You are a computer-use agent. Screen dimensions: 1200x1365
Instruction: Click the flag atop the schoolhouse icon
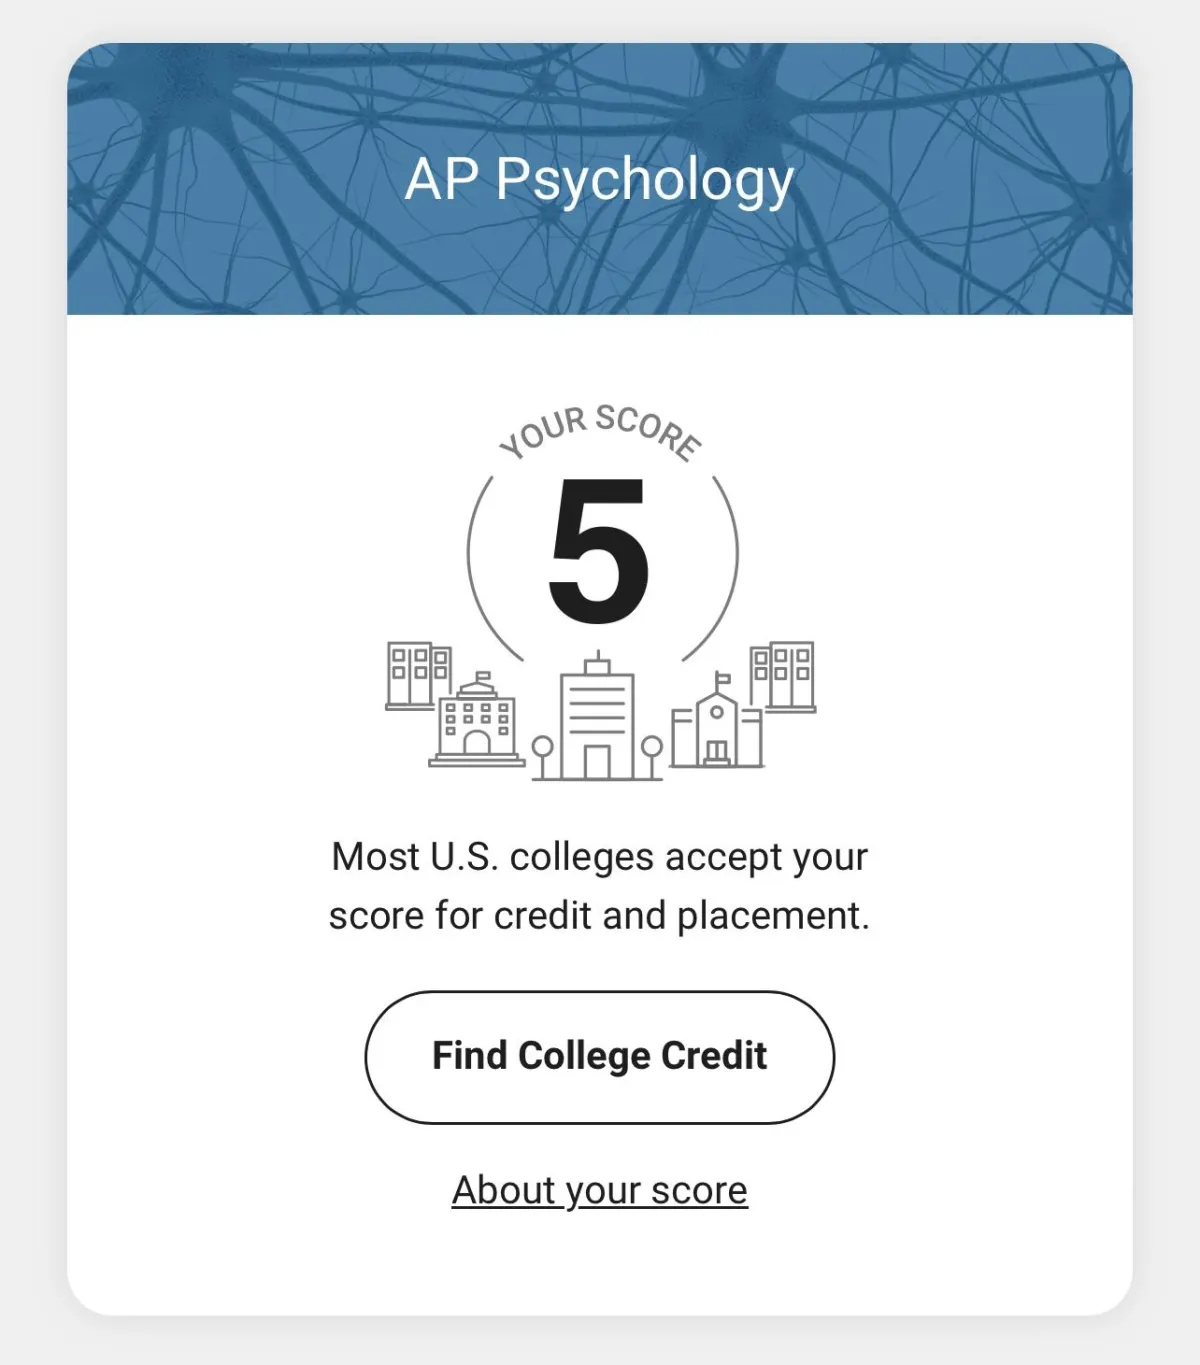[722, 679]
